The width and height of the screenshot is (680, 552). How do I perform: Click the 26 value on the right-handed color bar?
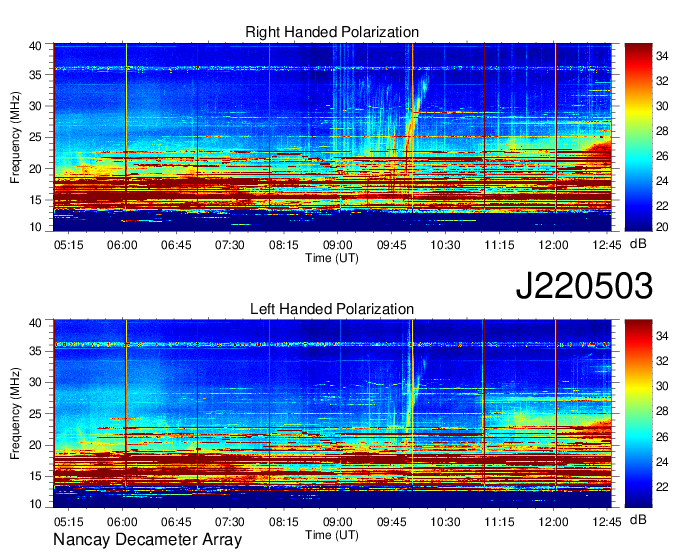pos(662,156)
